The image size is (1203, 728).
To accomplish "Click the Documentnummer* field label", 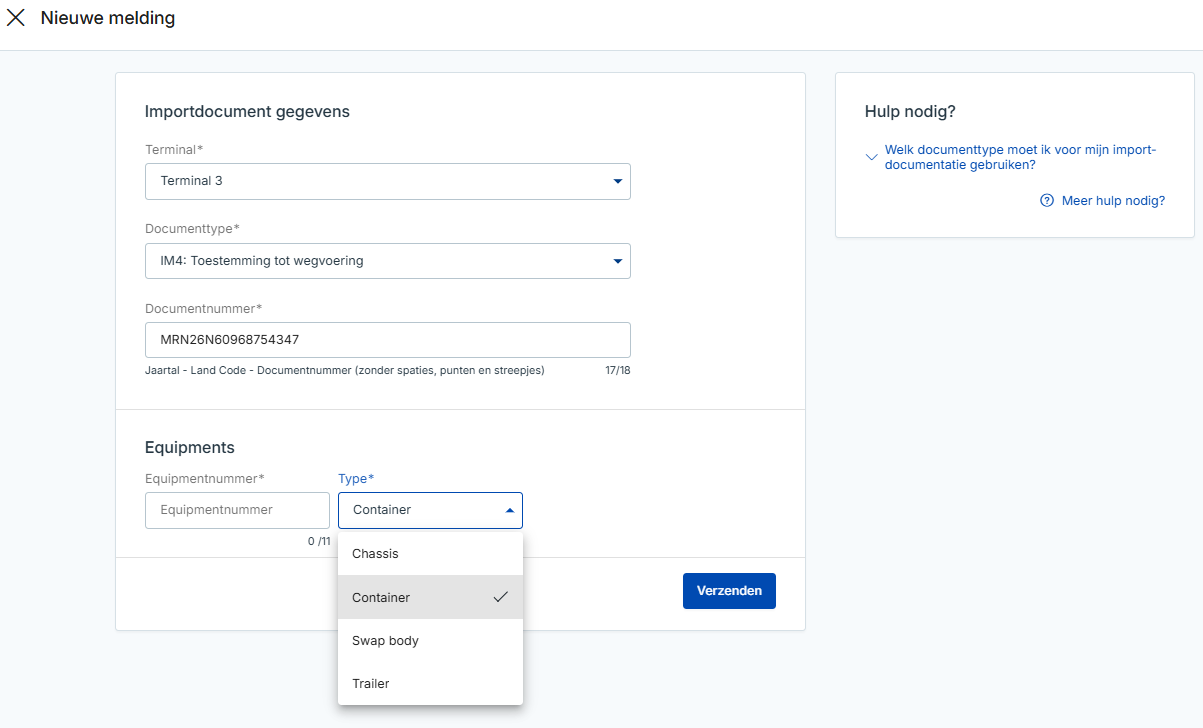I will point(203,308).
